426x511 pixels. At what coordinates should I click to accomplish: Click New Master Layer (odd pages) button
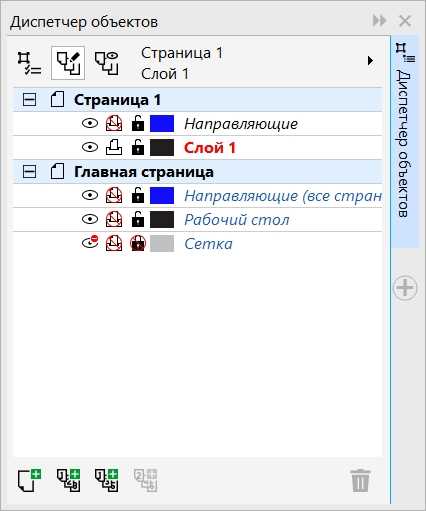pos(107,480)
